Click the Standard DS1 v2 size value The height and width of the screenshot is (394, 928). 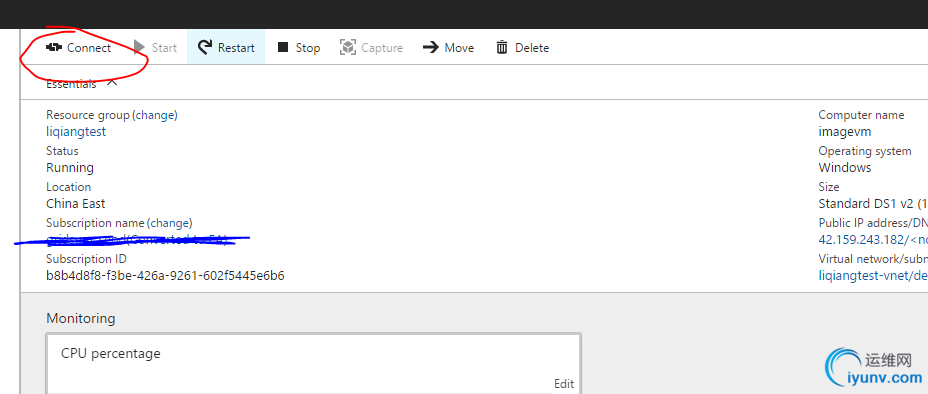(872, 204)
